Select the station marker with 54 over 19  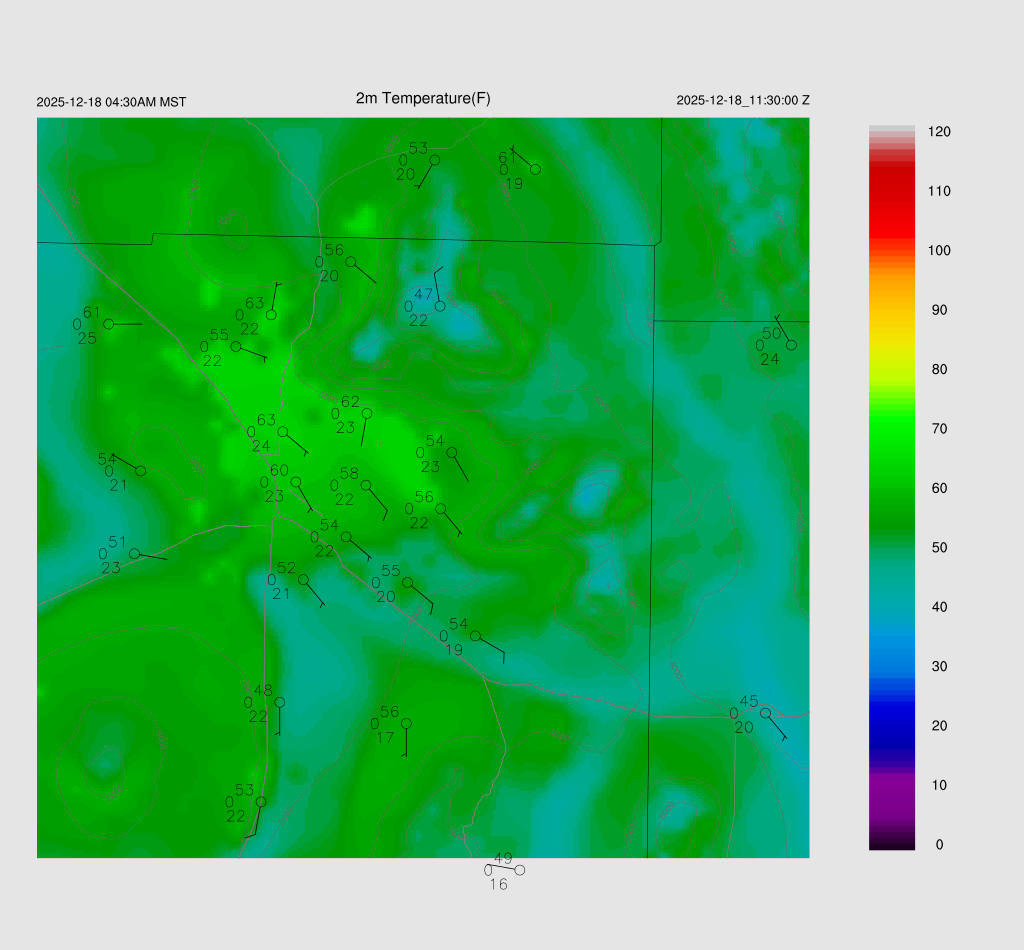pos(476,636)
